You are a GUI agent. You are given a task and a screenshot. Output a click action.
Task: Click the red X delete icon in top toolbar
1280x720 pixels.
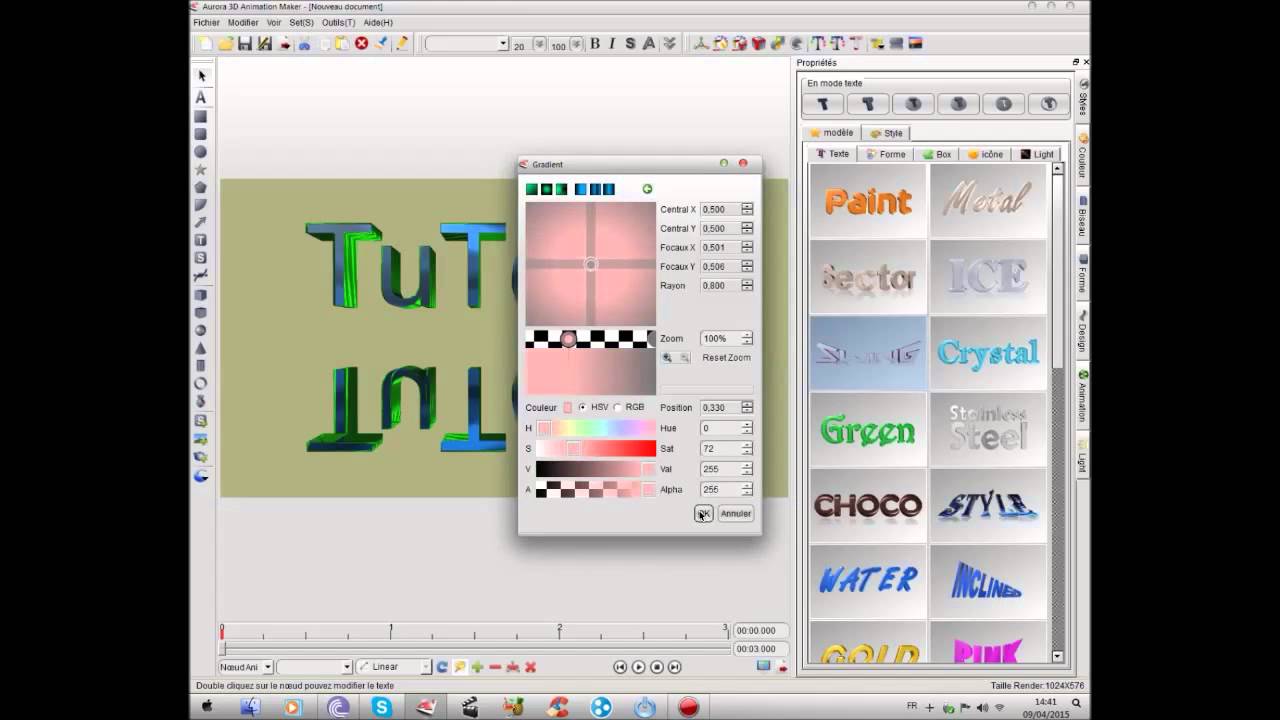point(362,44)
